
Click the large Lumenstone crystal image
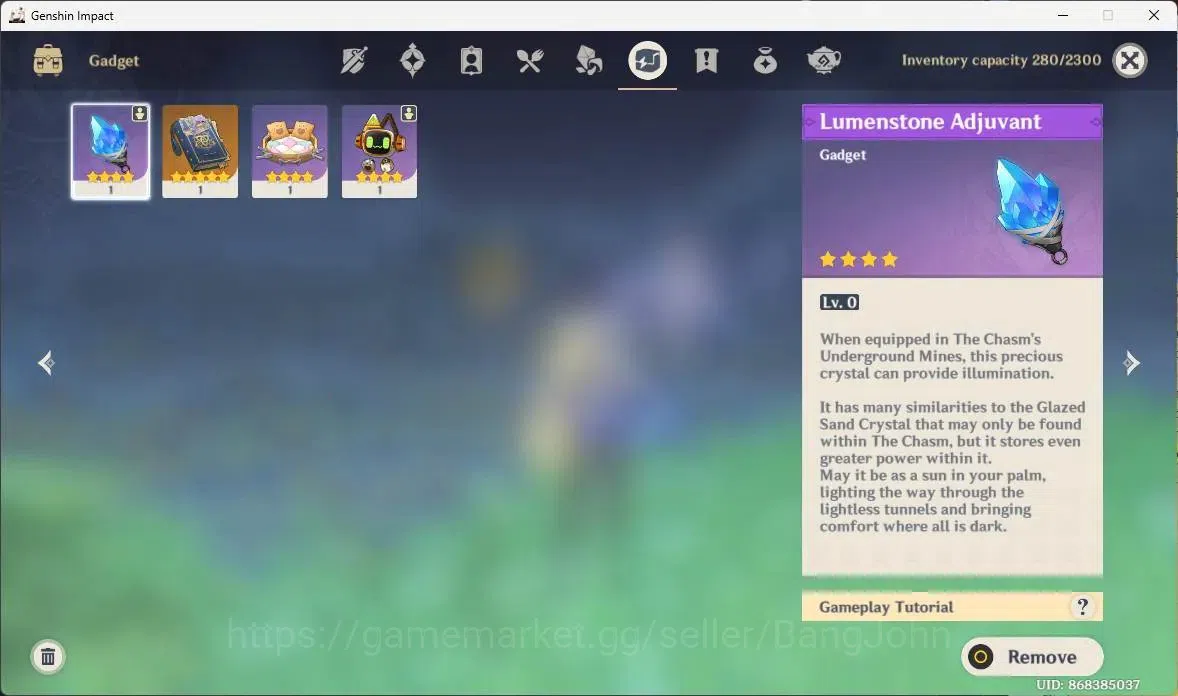[x=1030, y=210]
